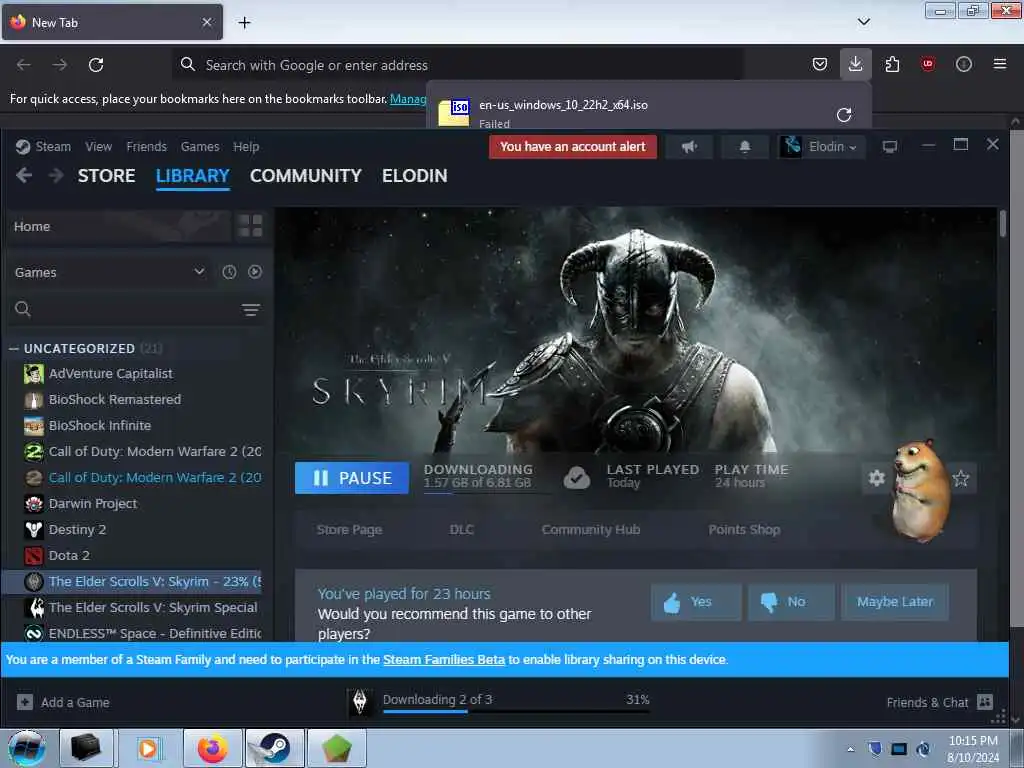Screen dimensions: 1024x768
Task: Open Skyrim Community Hub link
Action: (591, 530)
